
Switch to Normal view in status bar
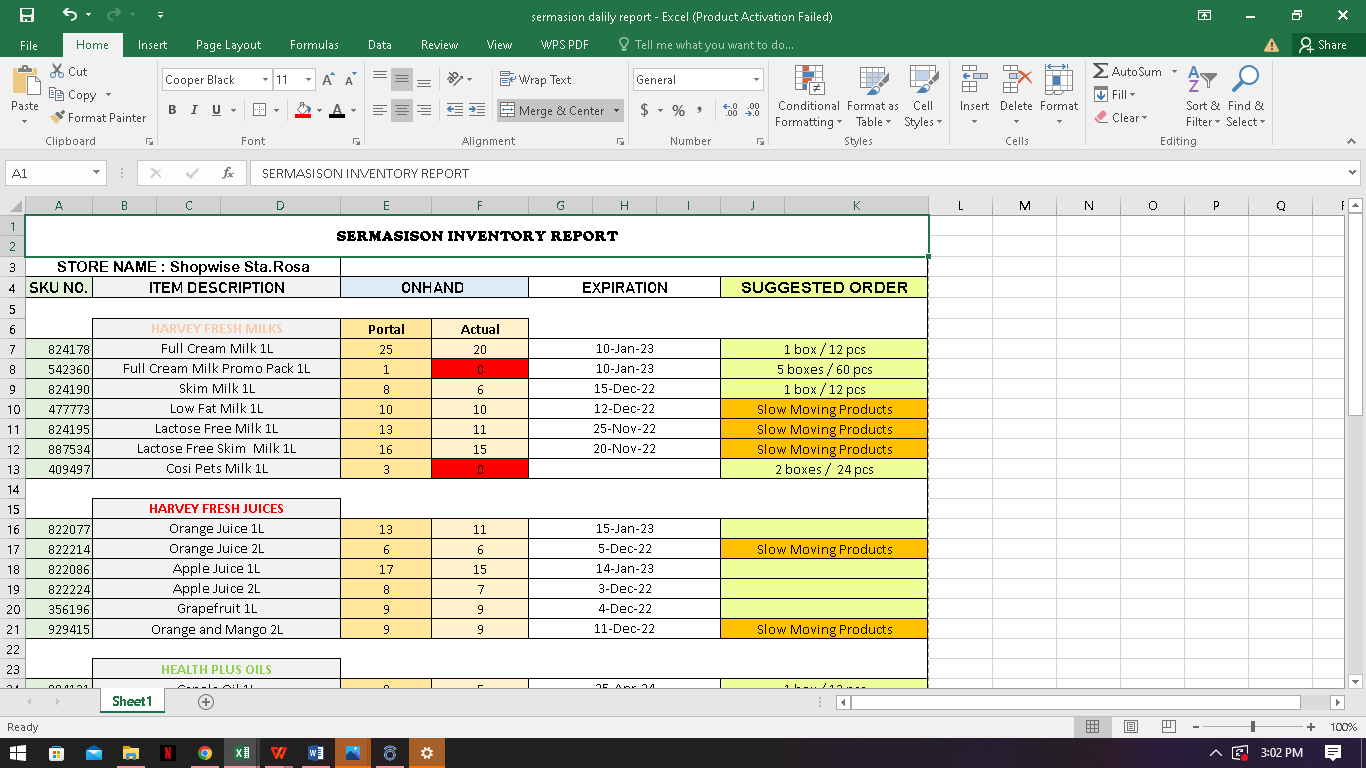[1093, 727]
